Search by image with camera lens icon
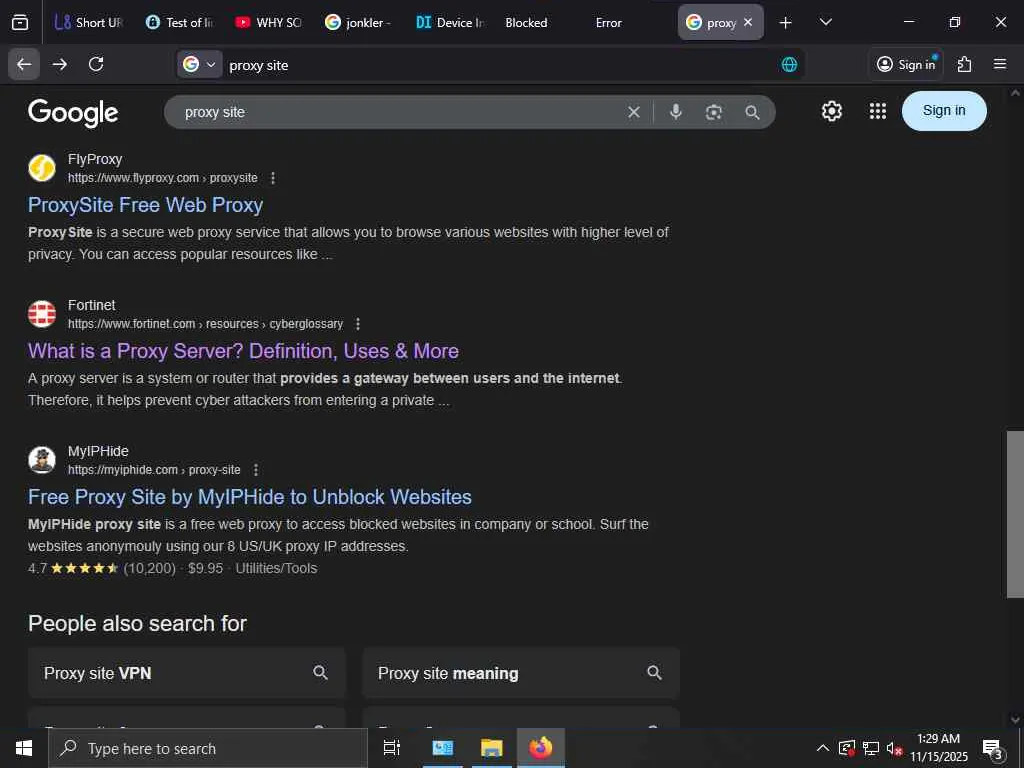 [714, 112]
